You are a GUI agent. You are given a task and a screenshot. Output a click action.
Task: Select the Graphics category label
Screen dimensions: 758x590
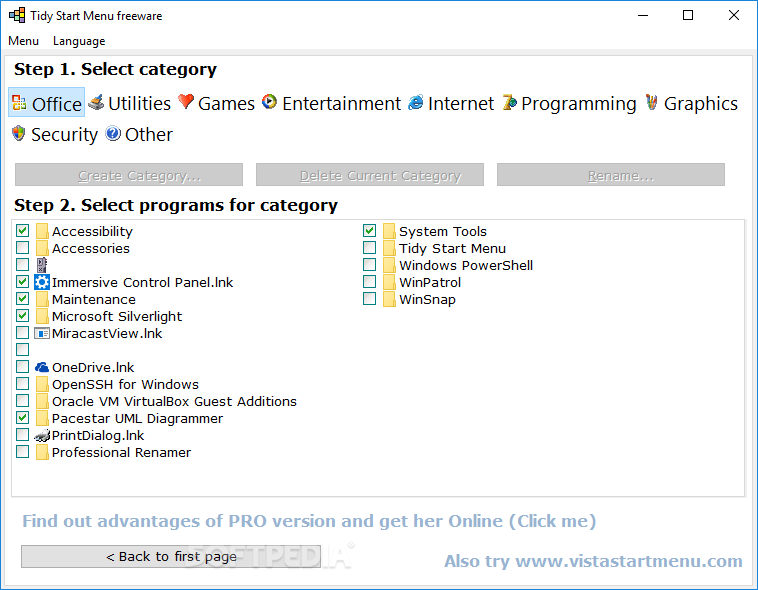[x=700, y=103]
